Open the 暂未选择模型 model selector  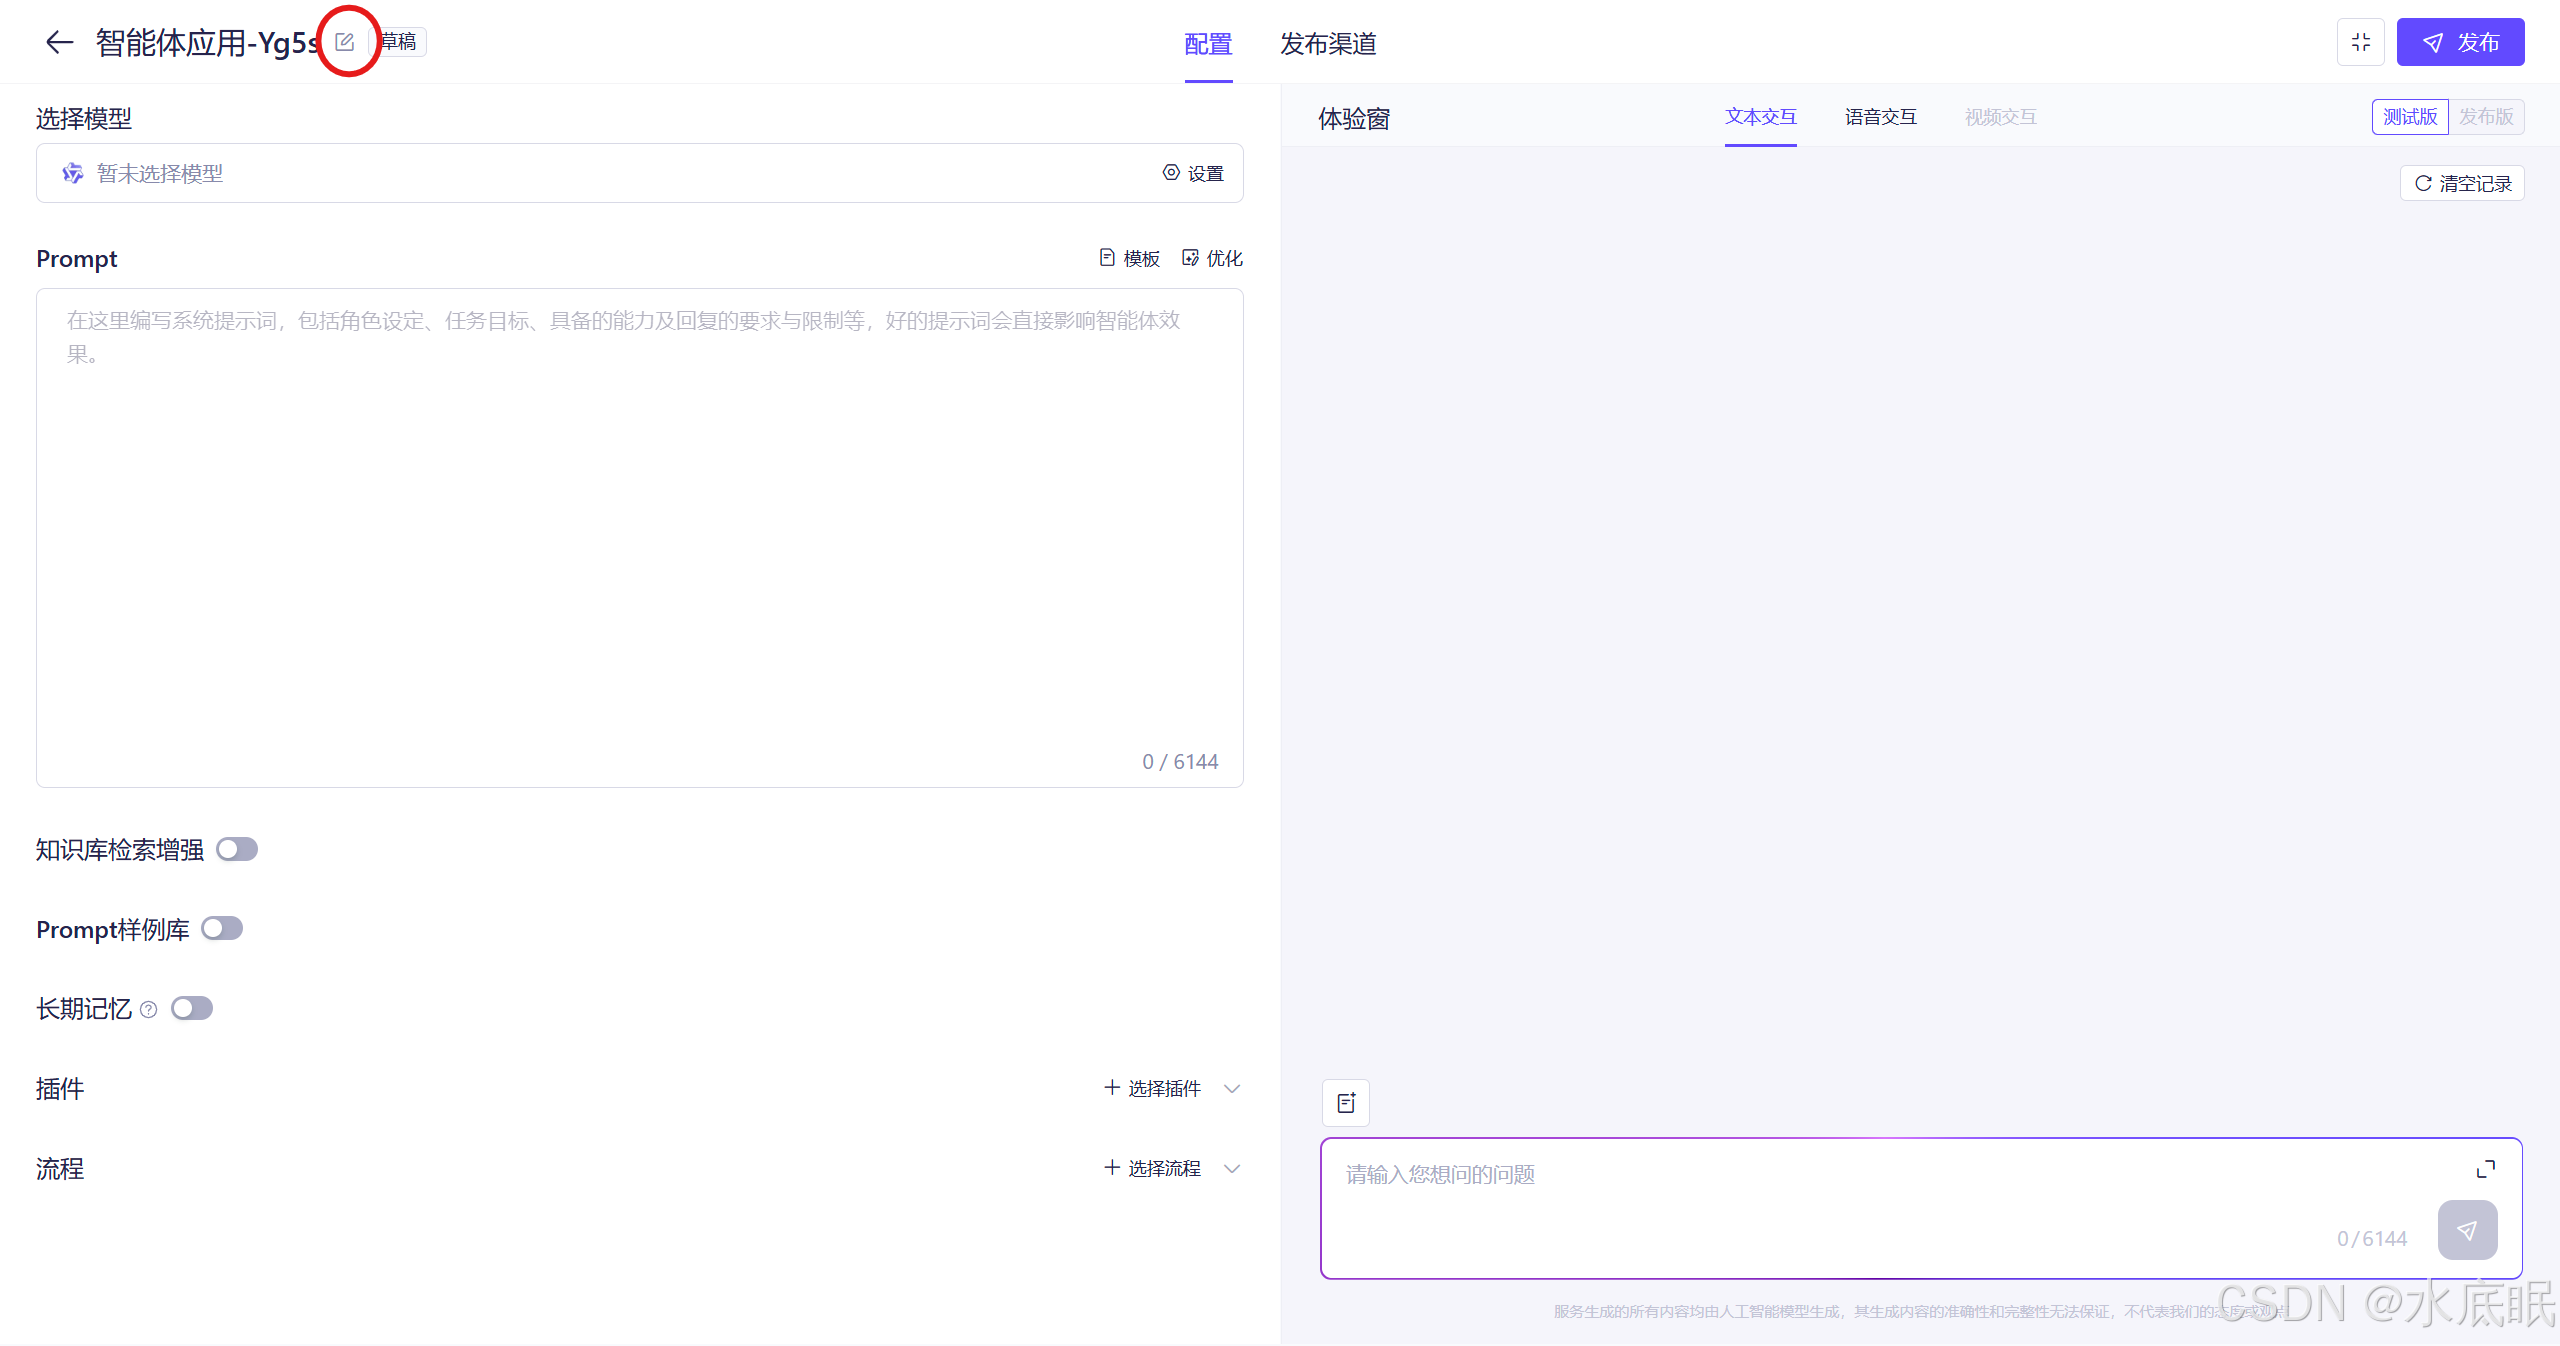click(x=600, y=173)
